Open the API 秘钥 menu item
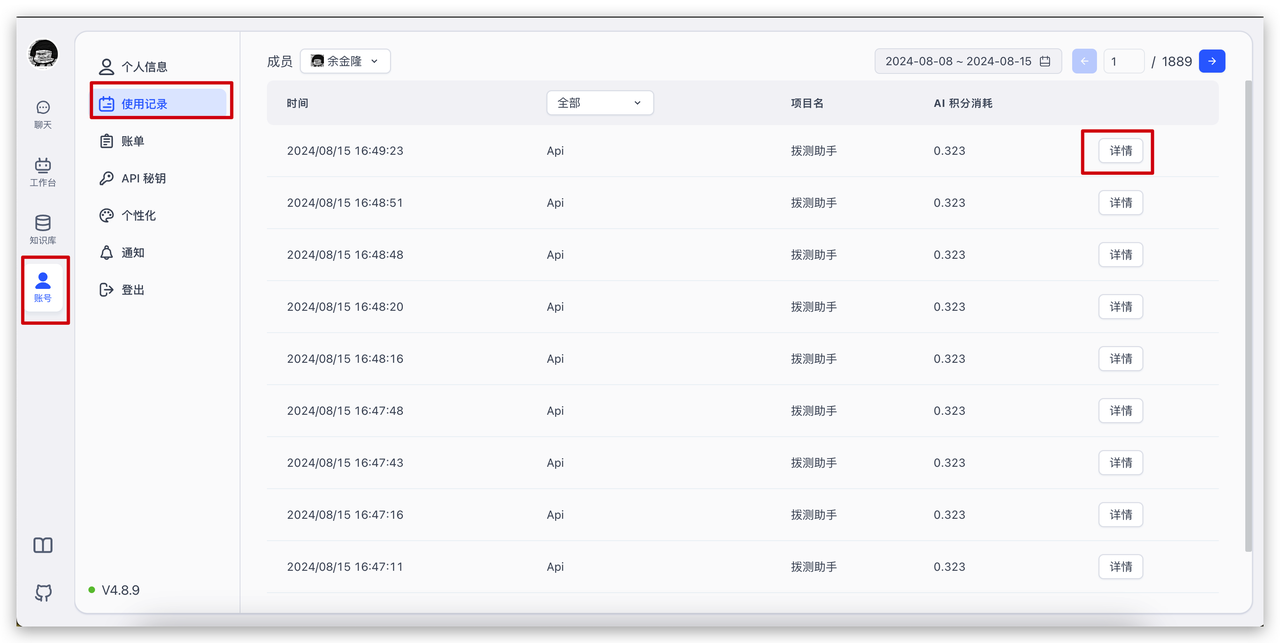Image resolution: width=1280 pixels, height=643 pixels. coord(143,178)
